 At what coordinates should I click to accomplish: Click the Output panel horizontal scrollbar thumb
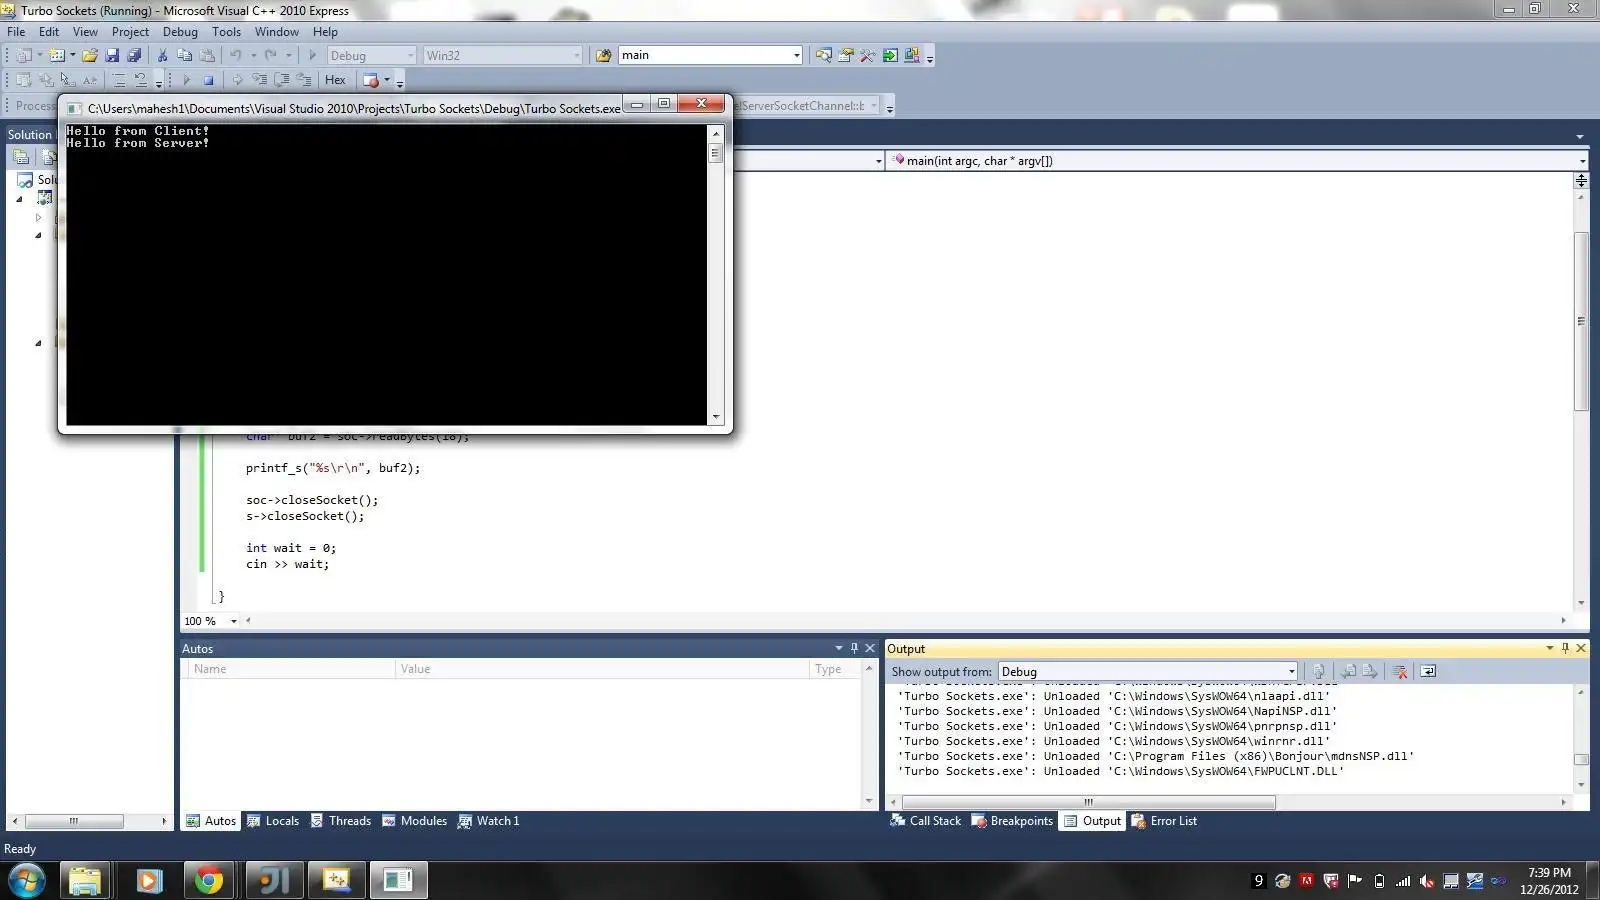[1088, 802]
